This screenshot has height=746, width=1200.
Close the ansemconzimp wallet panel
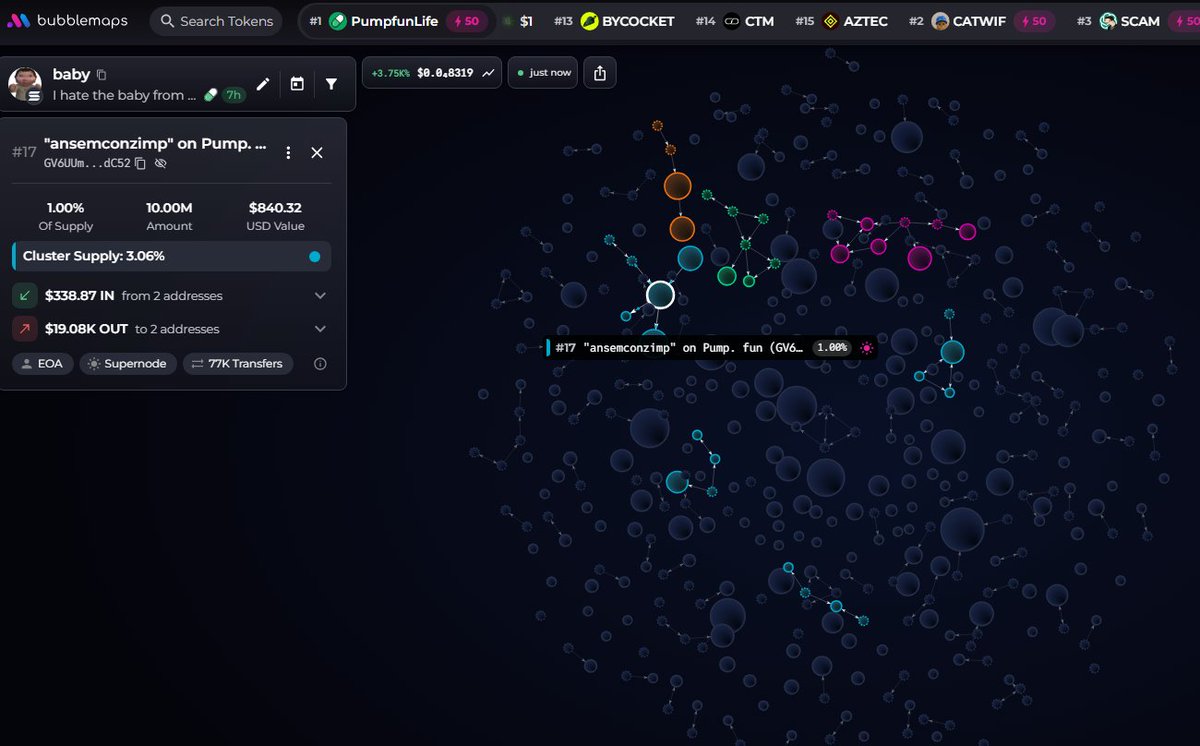[317, 153]
